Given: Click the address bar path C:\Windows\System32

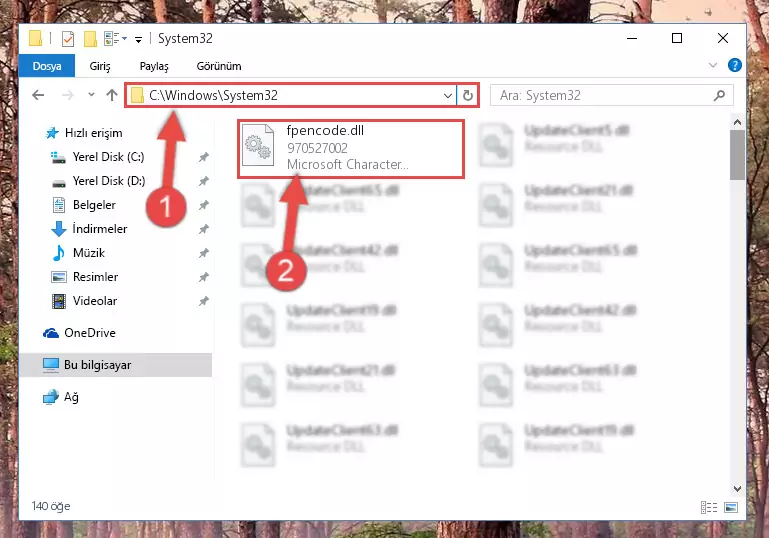Looking at the screenshot, I should (213, 95).
